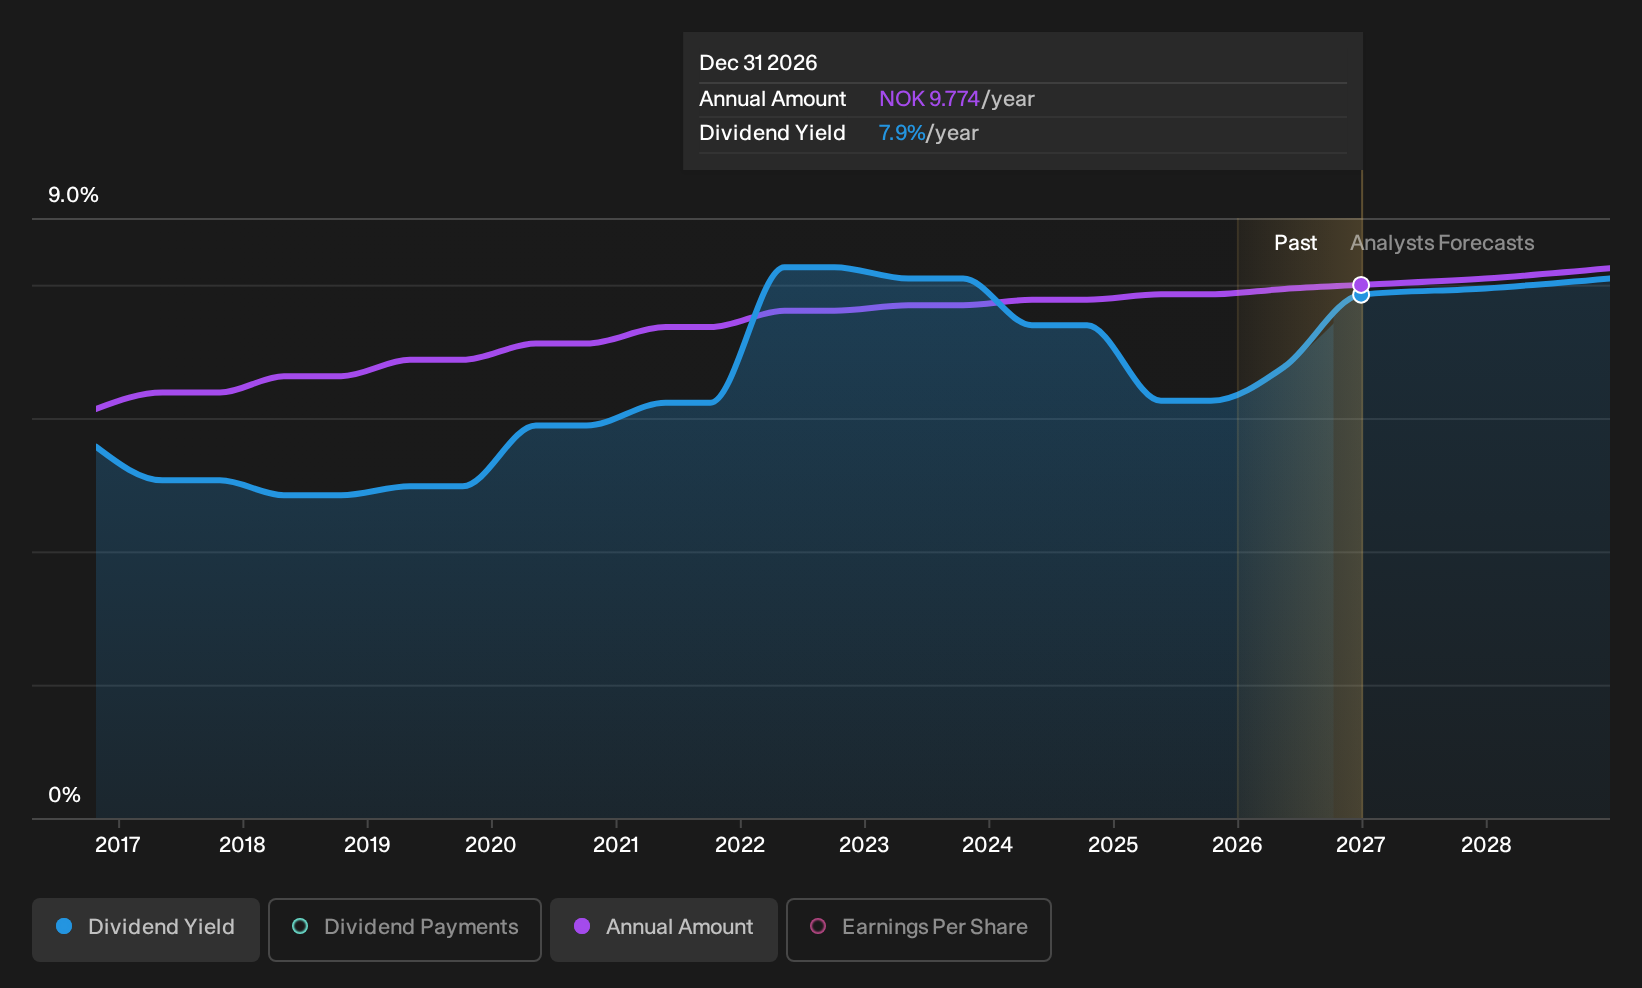Click the Analysts Forecasts label

tap(1442, 243)
